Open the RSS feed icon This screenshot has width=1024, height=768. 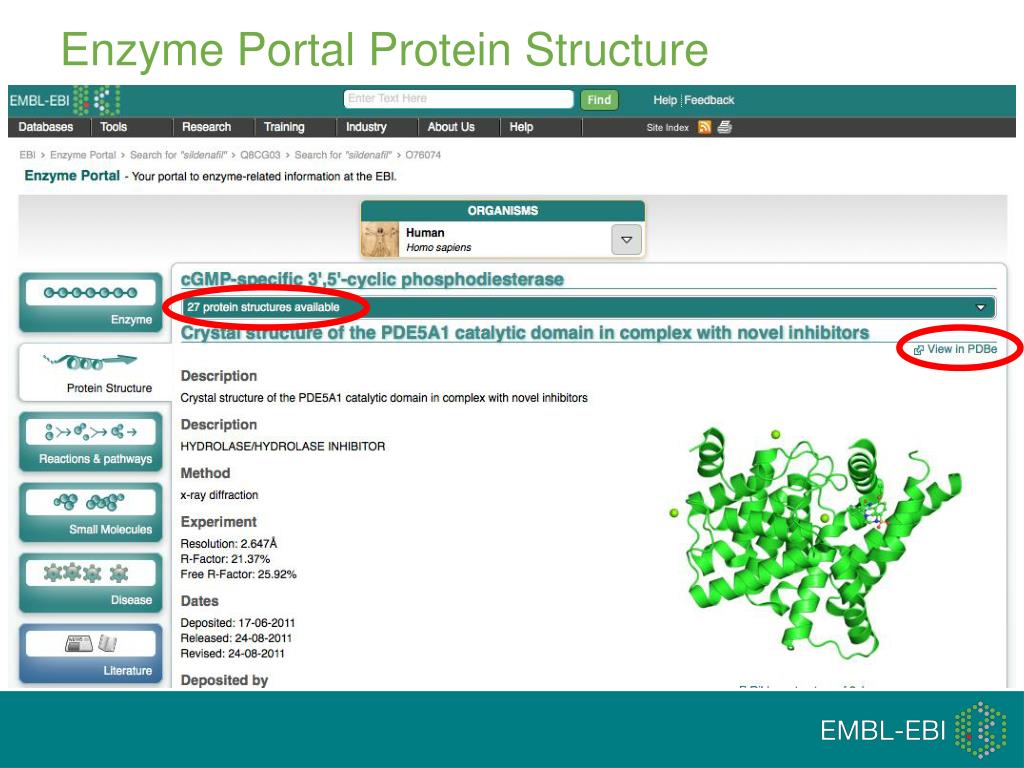704,127
